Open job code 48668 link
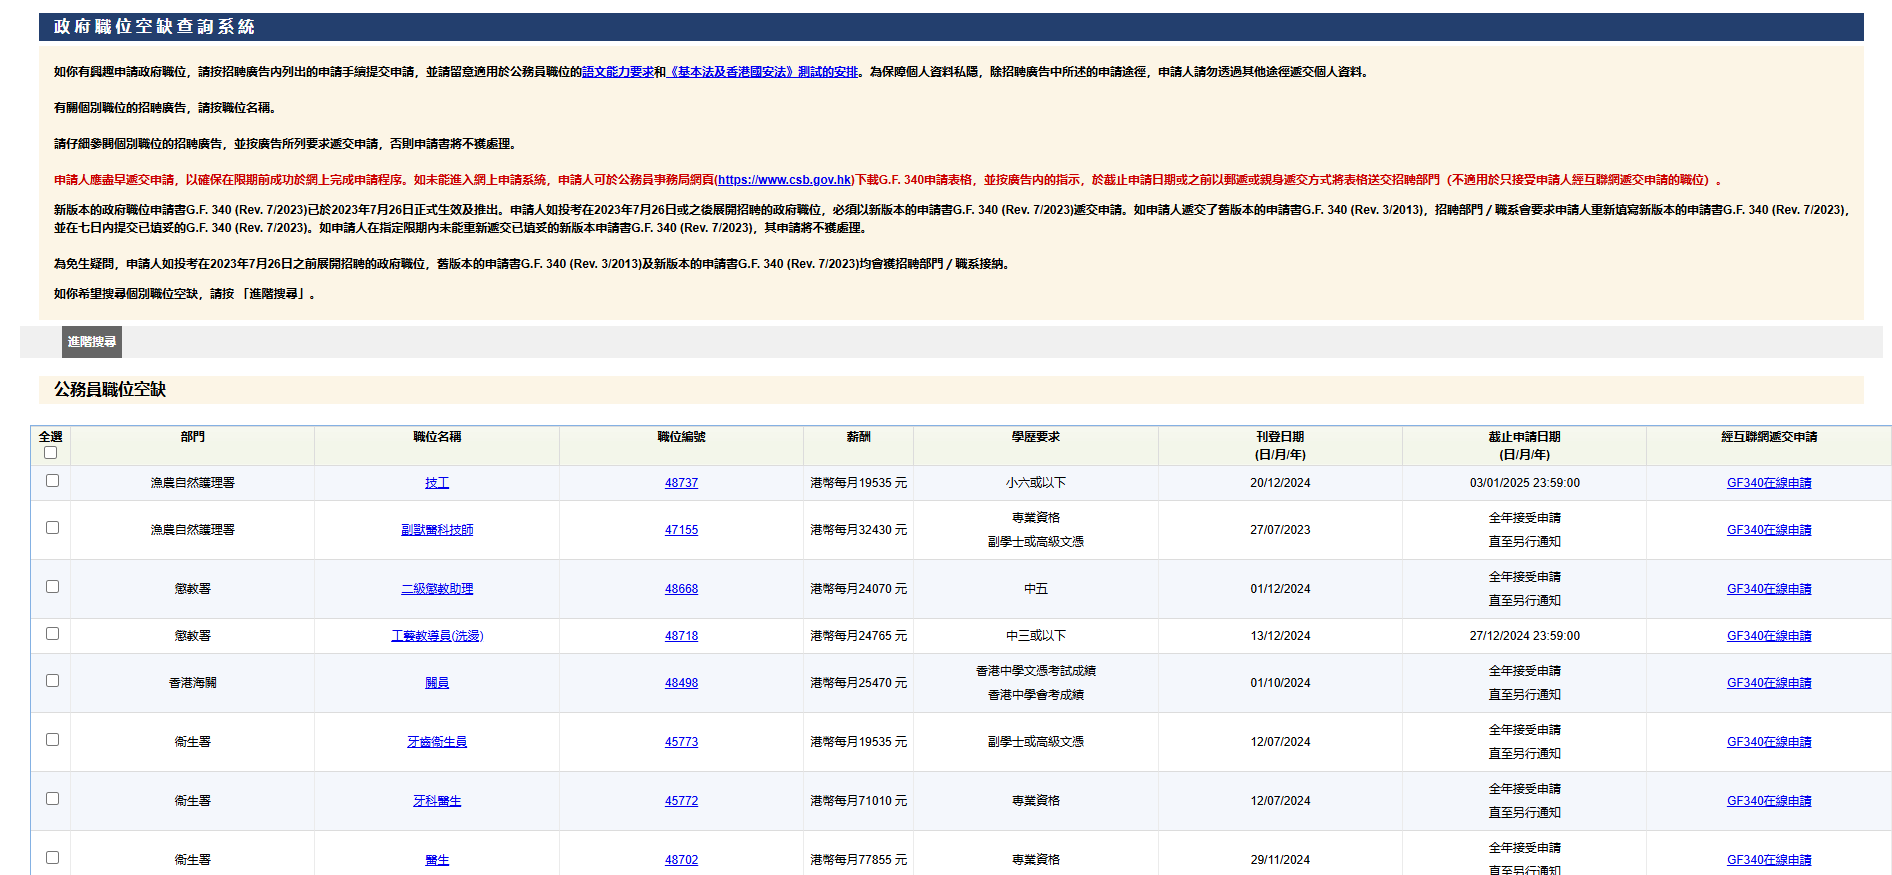The width and height of the screenshot is (1892, 875). point(681,589)
